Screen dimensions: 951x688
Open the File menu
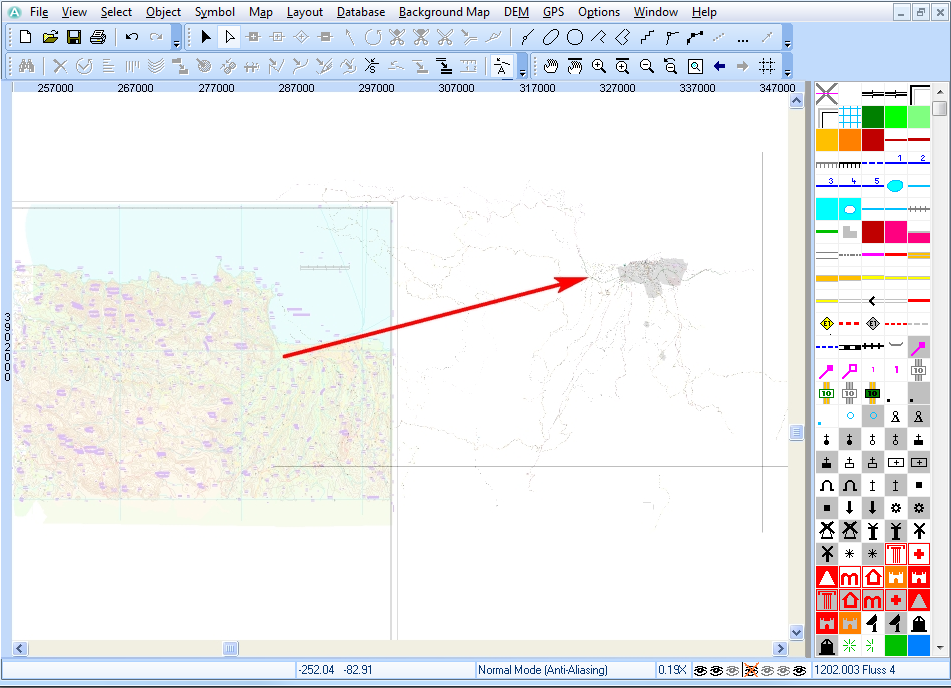[39, 12]
